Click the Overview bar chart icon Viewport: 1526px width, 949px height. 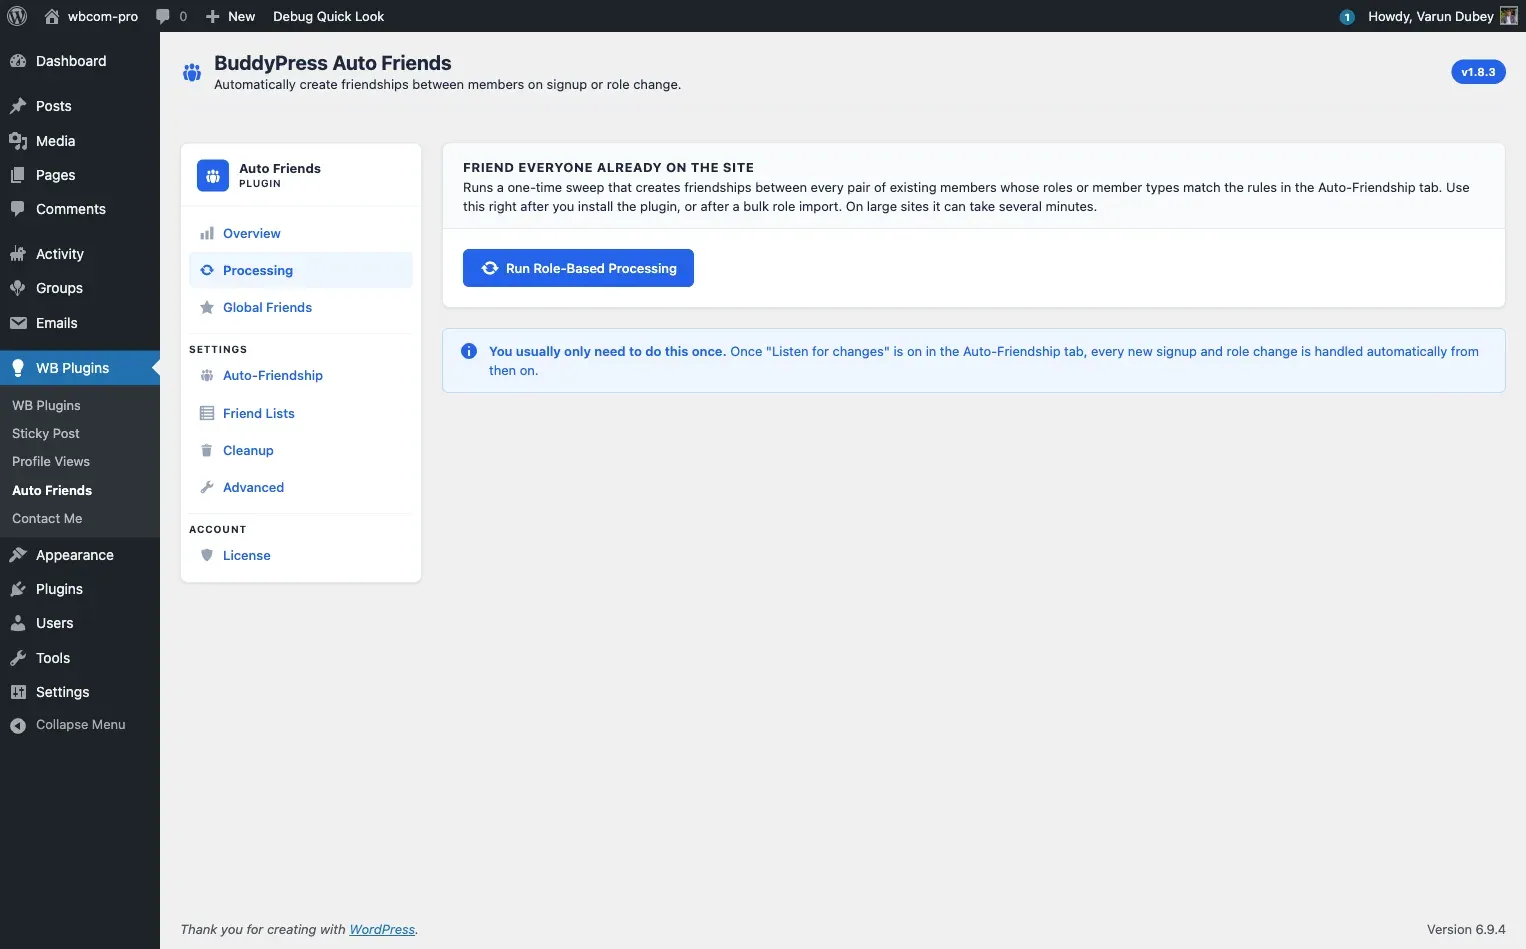pyautogui.click(x=207, y=233)
